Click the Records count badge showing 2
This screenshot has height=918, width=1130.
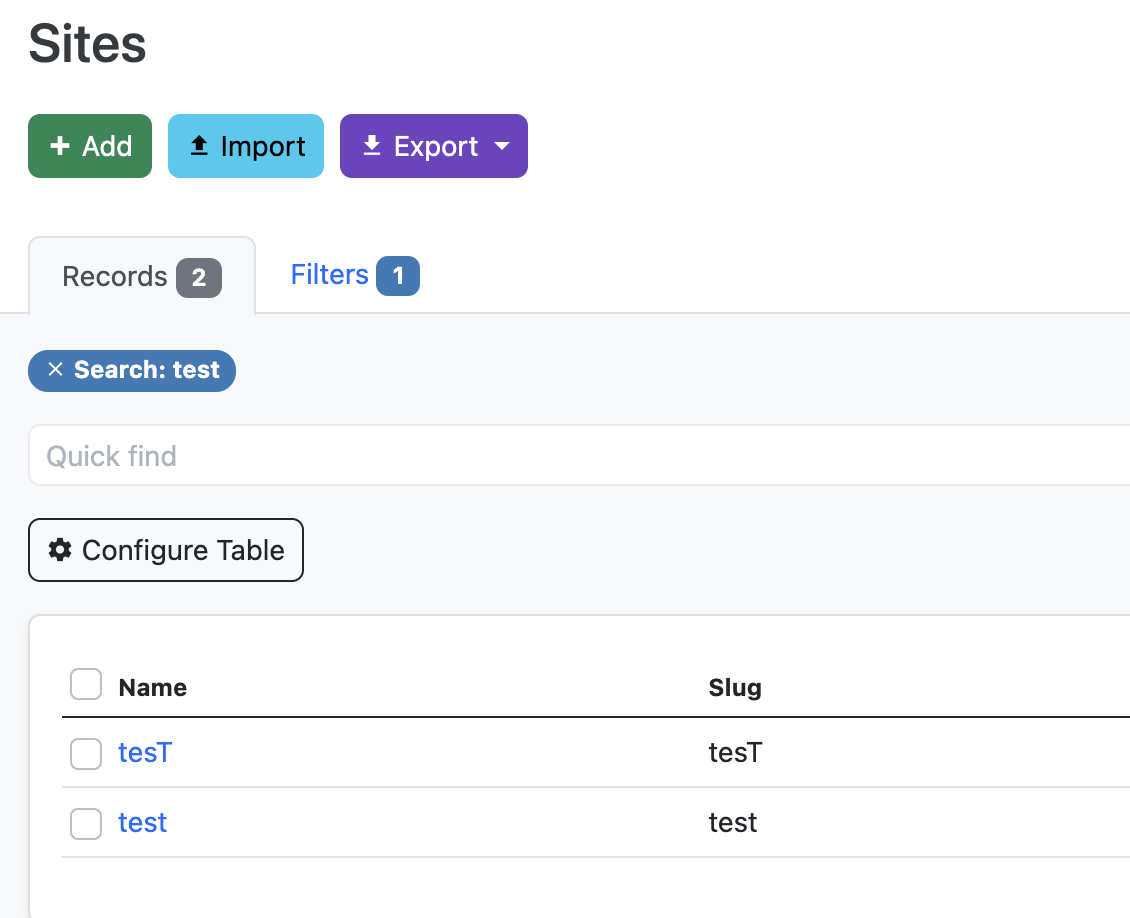(x=198, y=277)
